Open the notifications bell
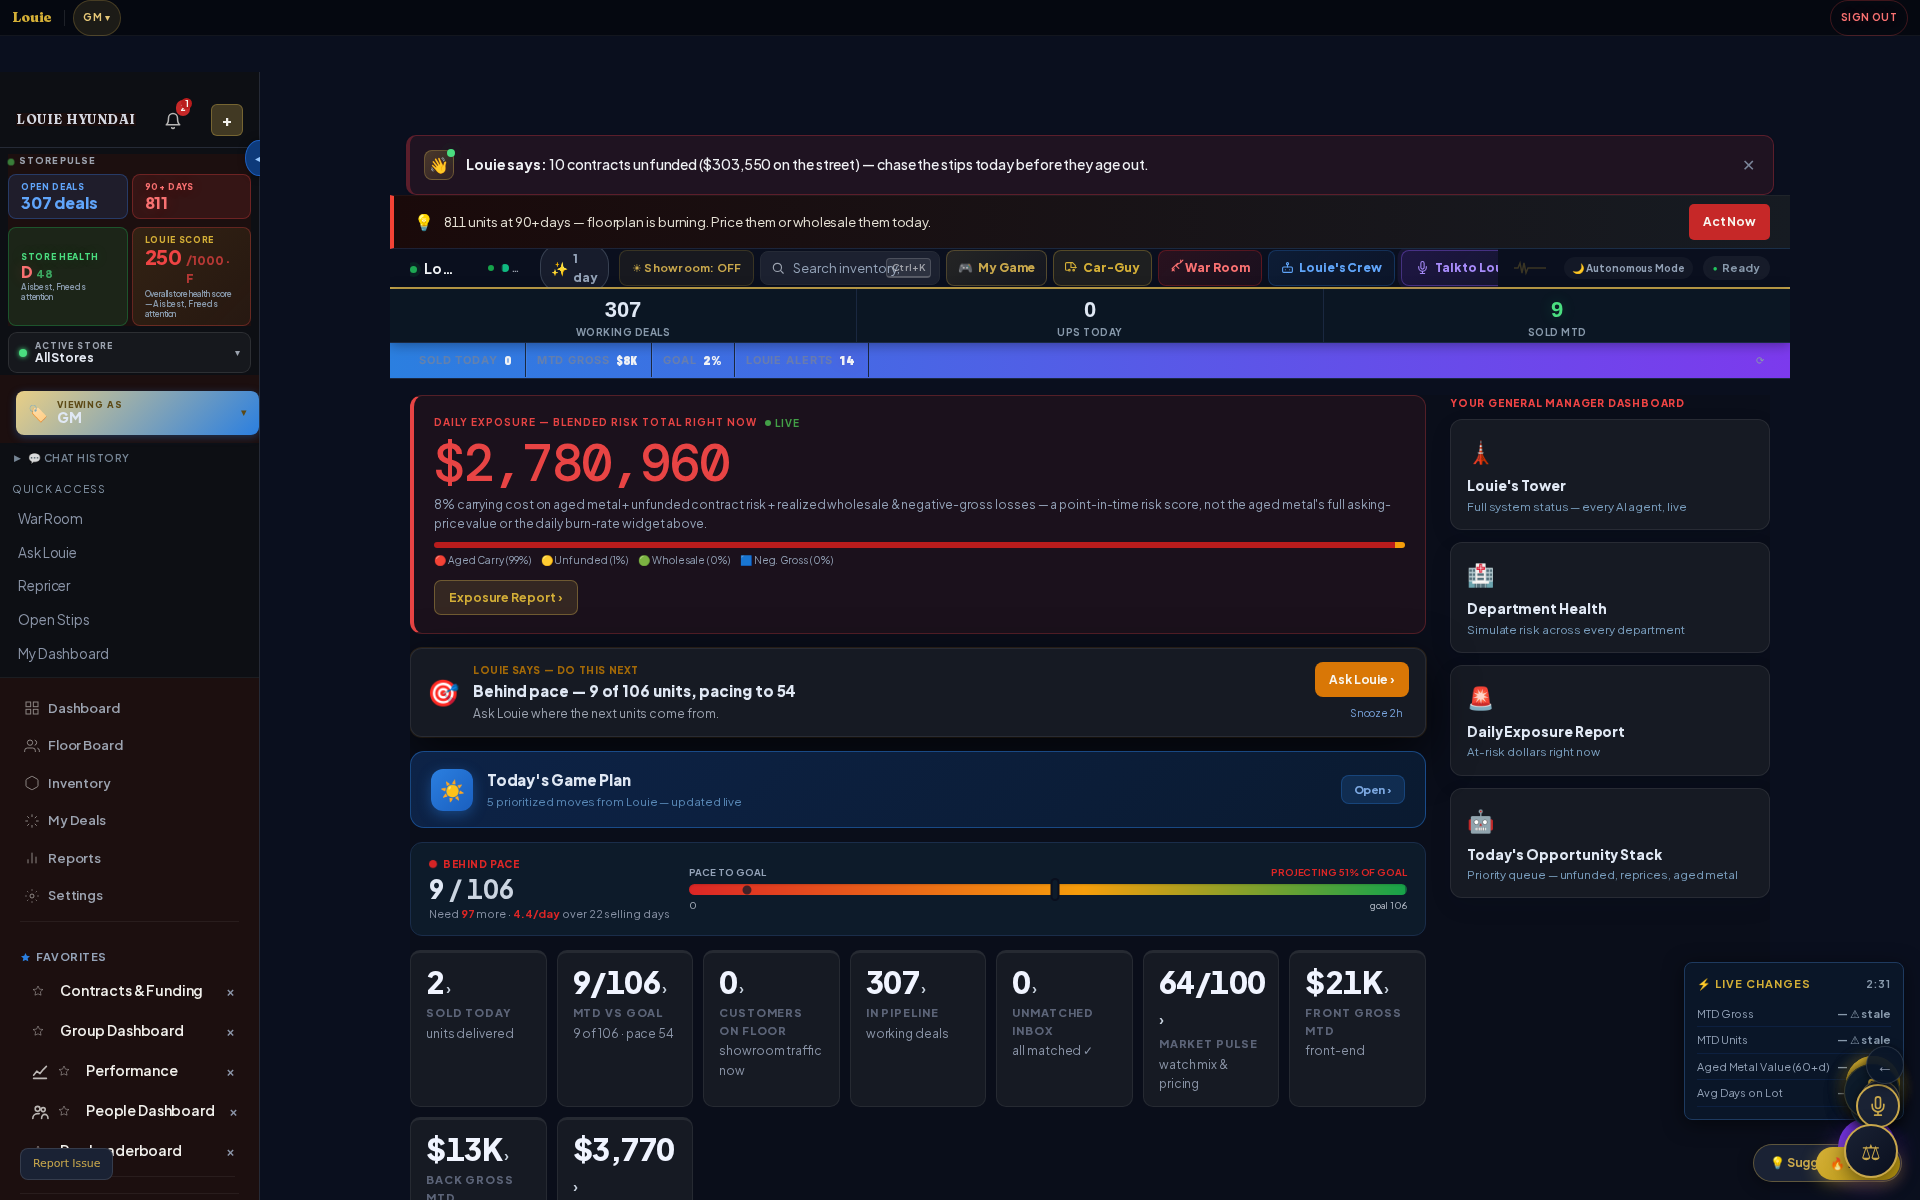1920x1200 pixels. tap(173, 120)
